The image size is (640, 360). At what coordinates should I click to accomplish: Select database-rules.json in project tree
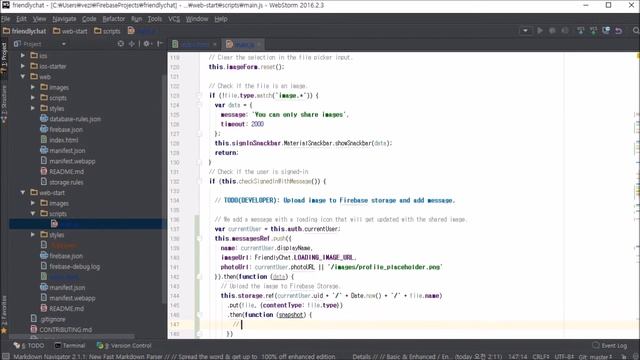[75, 119]
